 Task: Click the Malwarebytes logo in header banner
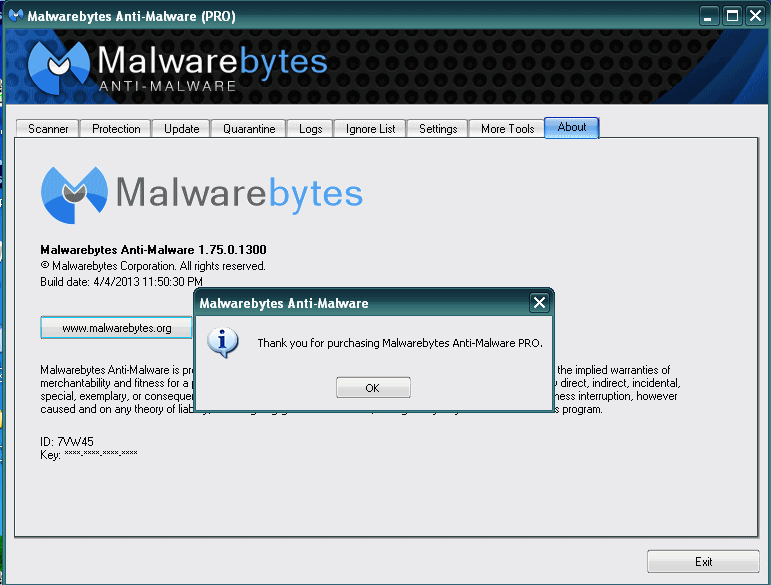click(177, 66)
